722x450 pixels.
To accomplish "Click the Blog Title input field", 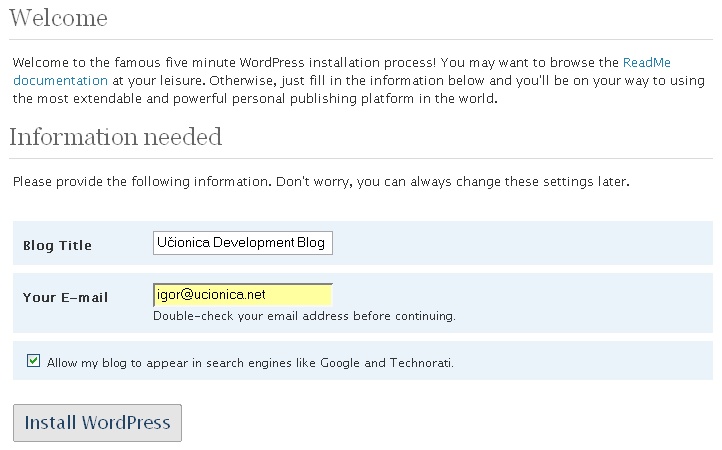I will [x=243, y=243].
